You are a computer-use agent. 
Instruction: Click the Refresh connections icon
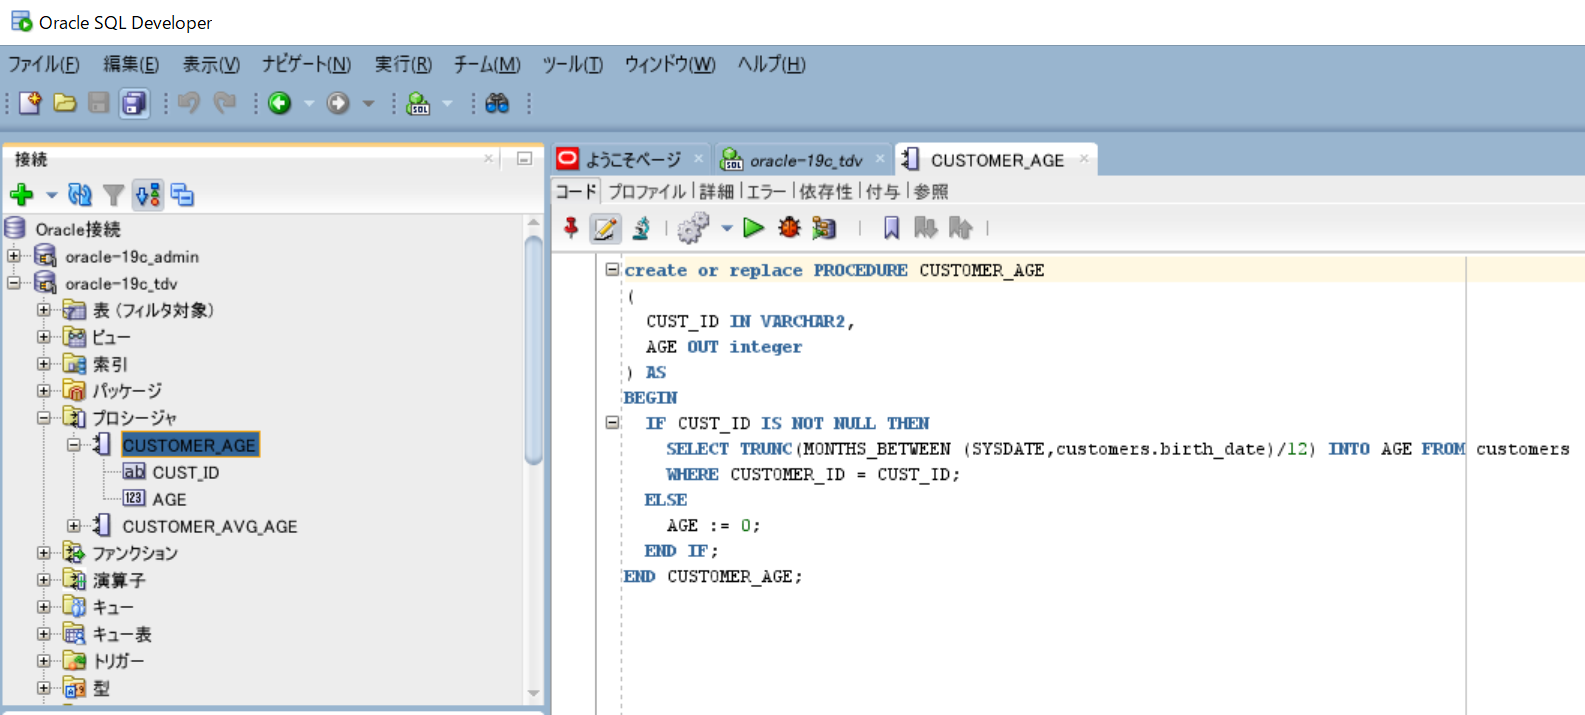click(x=80, y=195)
